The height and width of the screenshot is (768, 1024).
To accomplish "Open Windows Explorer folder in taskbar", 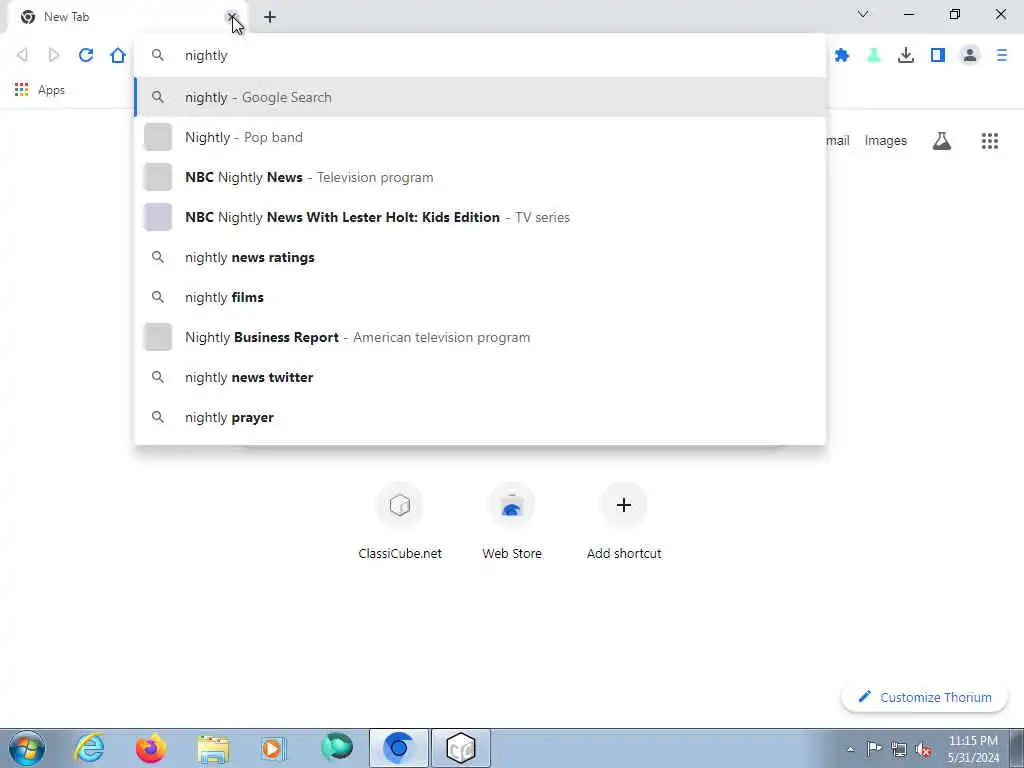I will coord(213,748).
